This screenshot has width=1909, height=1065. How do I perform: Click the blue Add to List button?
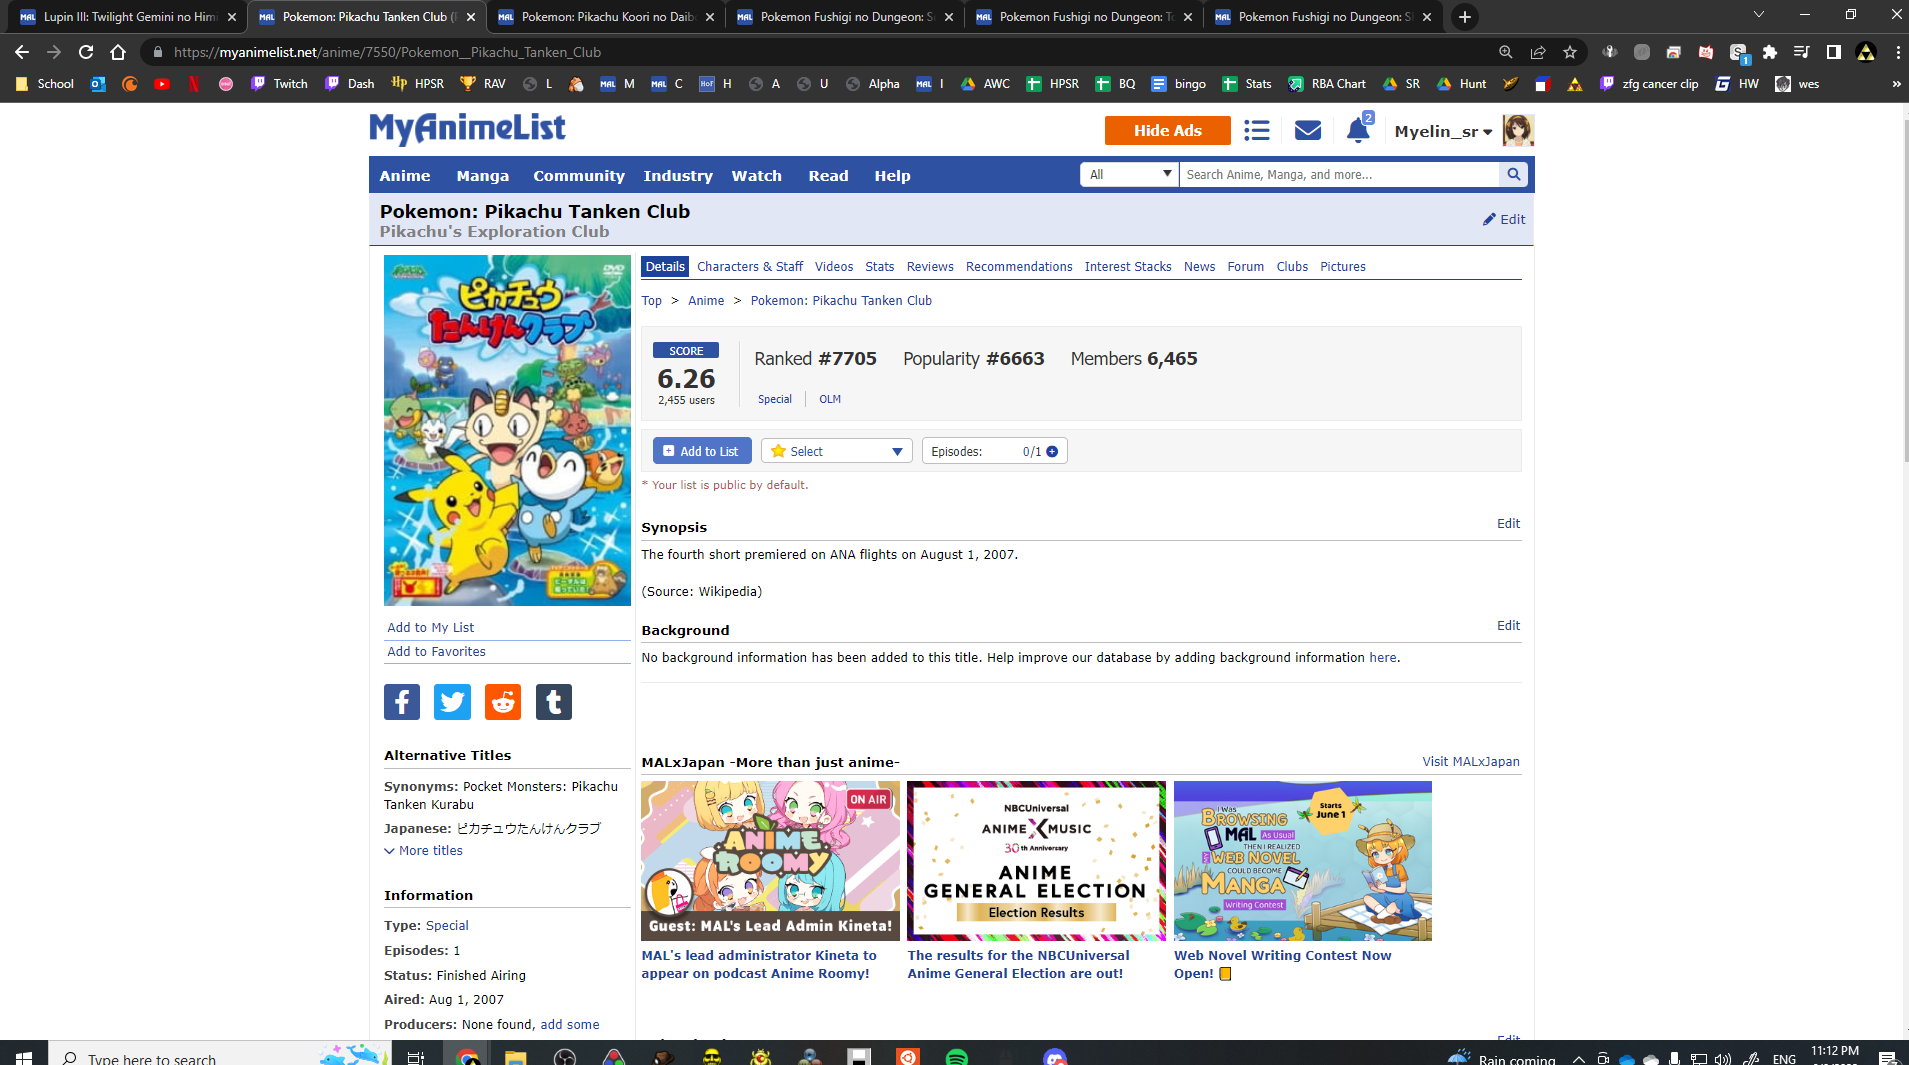702,452
